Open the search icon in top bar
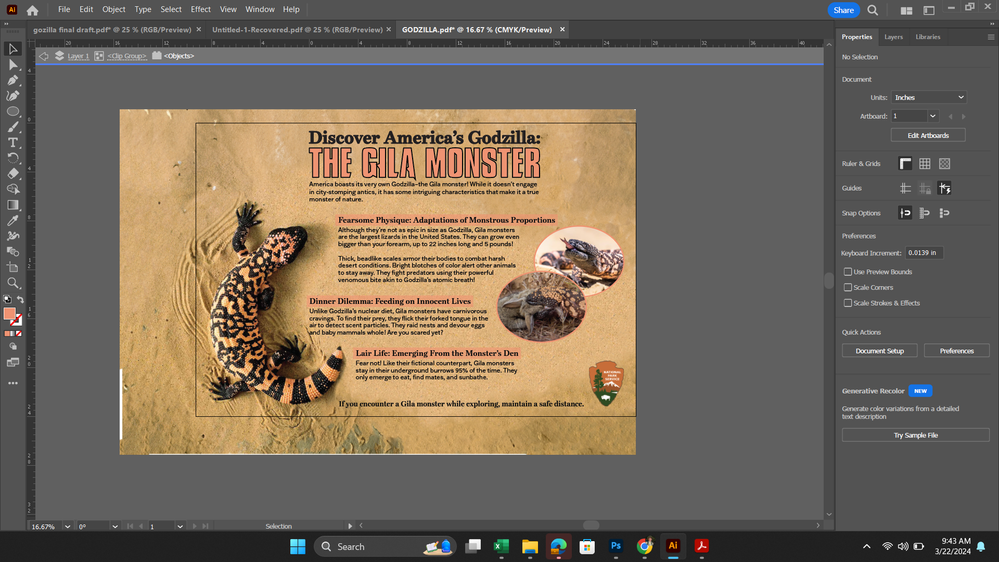999x562 pixels. coord(873,10)
